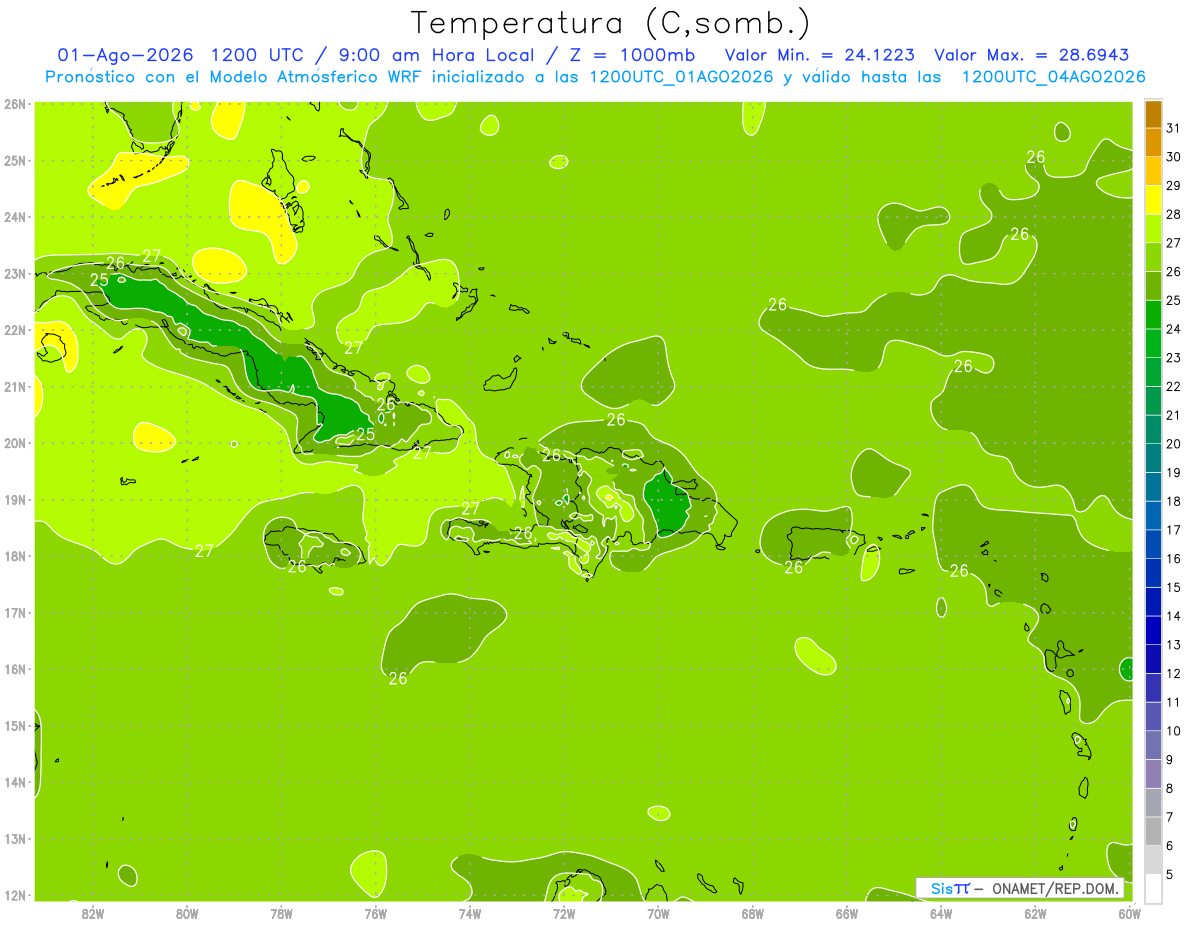
Task: Click the colorbar label '31'
Action: point(1174,128)
